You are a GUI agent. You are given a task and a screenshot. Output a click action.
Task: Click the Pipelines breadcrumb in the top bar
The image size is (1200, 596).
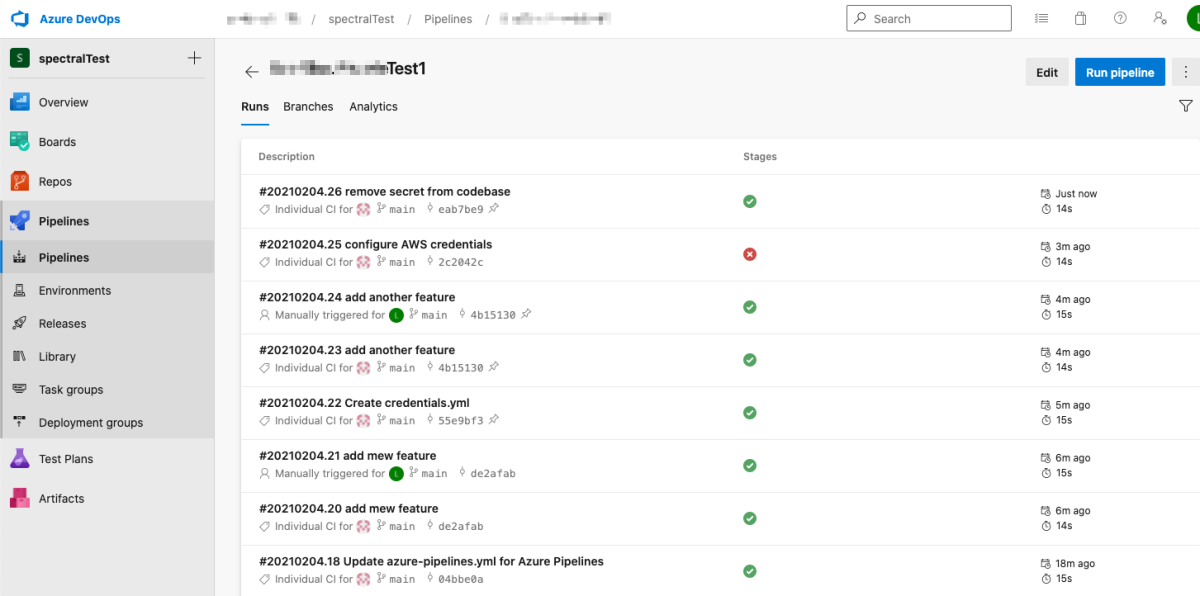(x=448, y=19)
